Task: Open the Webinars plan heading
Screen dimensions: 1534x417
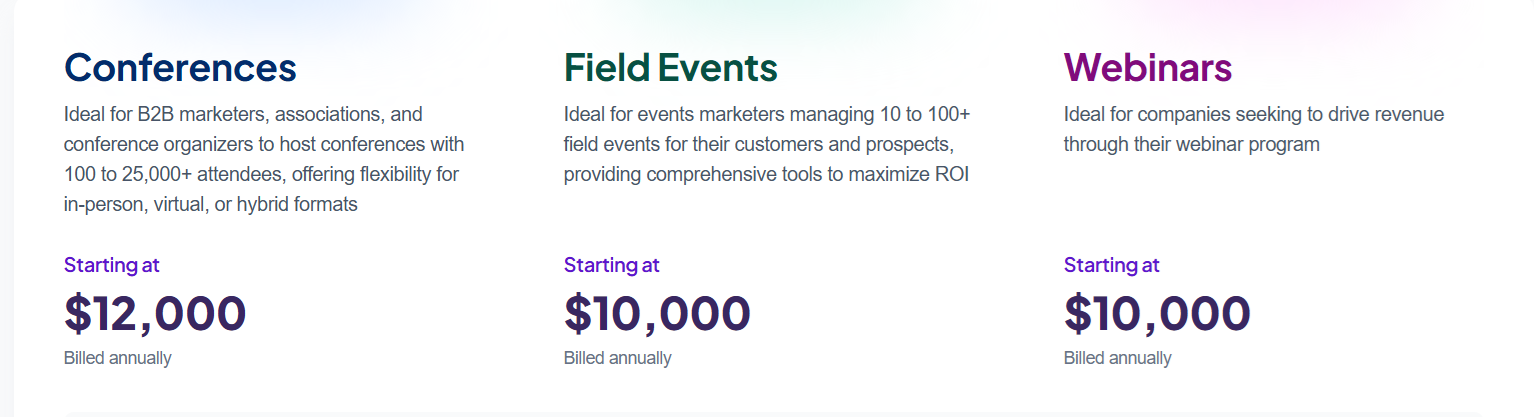Action: click(x=1147, y=68)
